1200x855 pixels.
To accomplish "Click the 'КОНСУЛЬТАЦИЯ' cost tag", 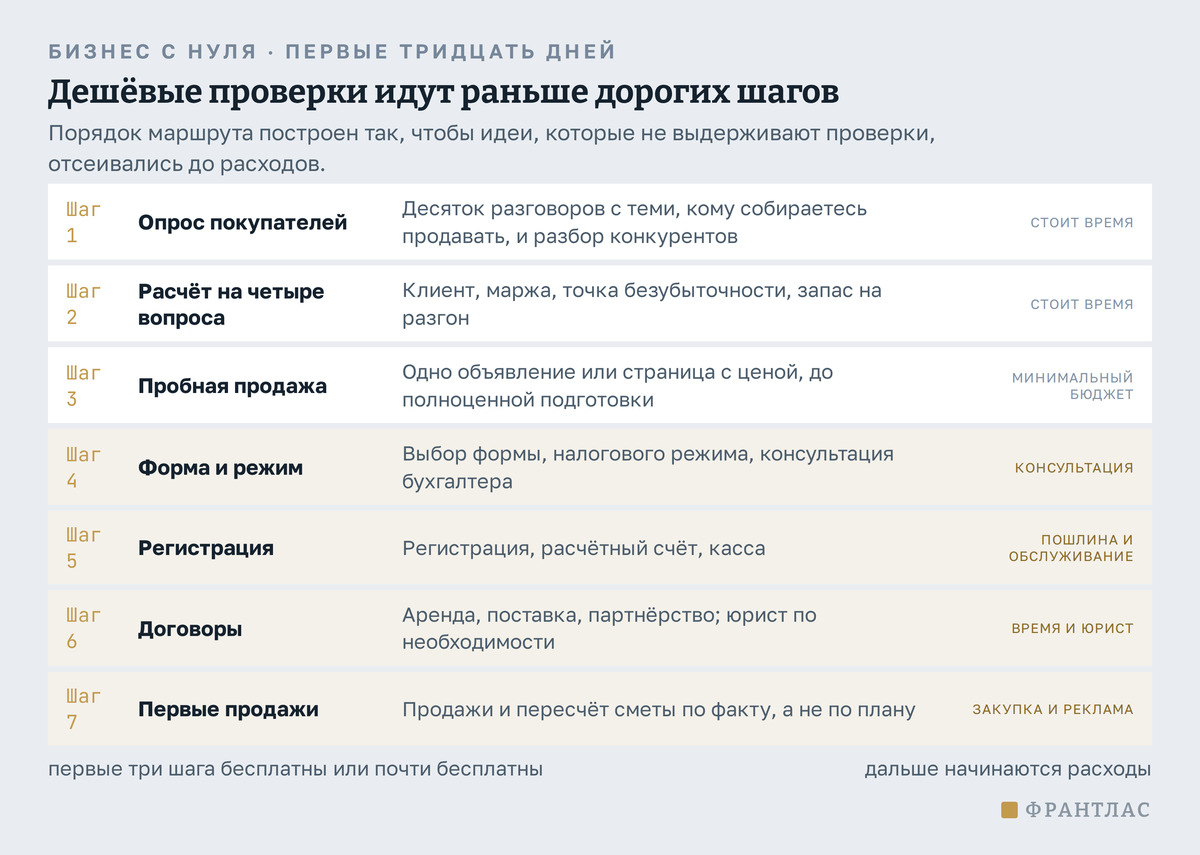I will (x=1074, y=468).
